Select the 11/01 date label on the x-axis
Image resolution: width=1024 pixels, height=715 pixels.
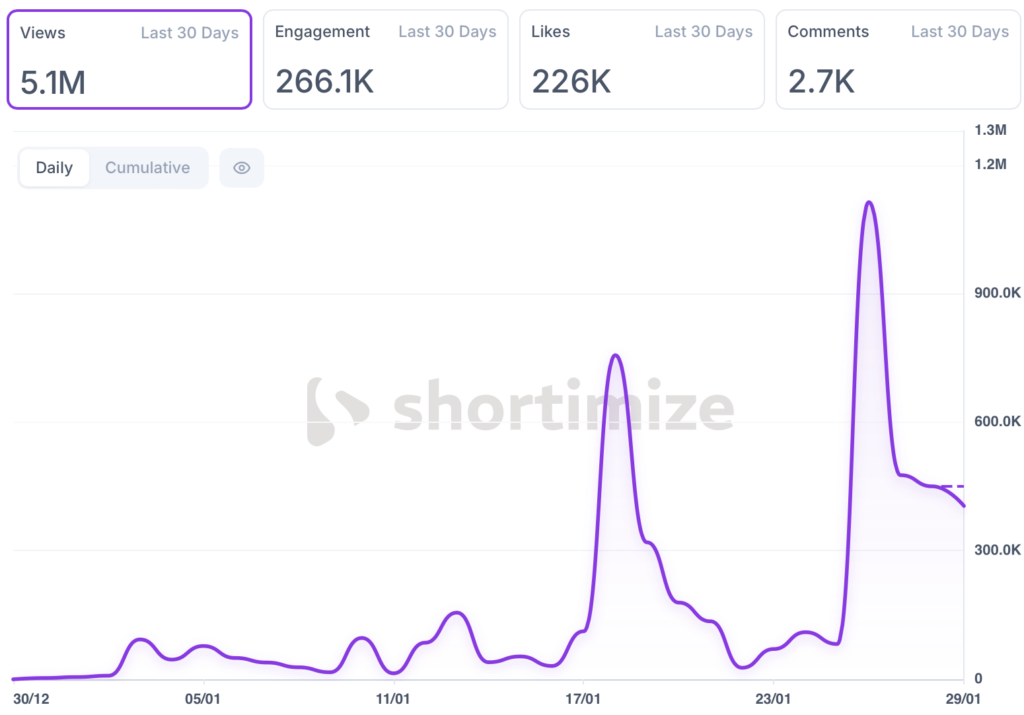393,698
